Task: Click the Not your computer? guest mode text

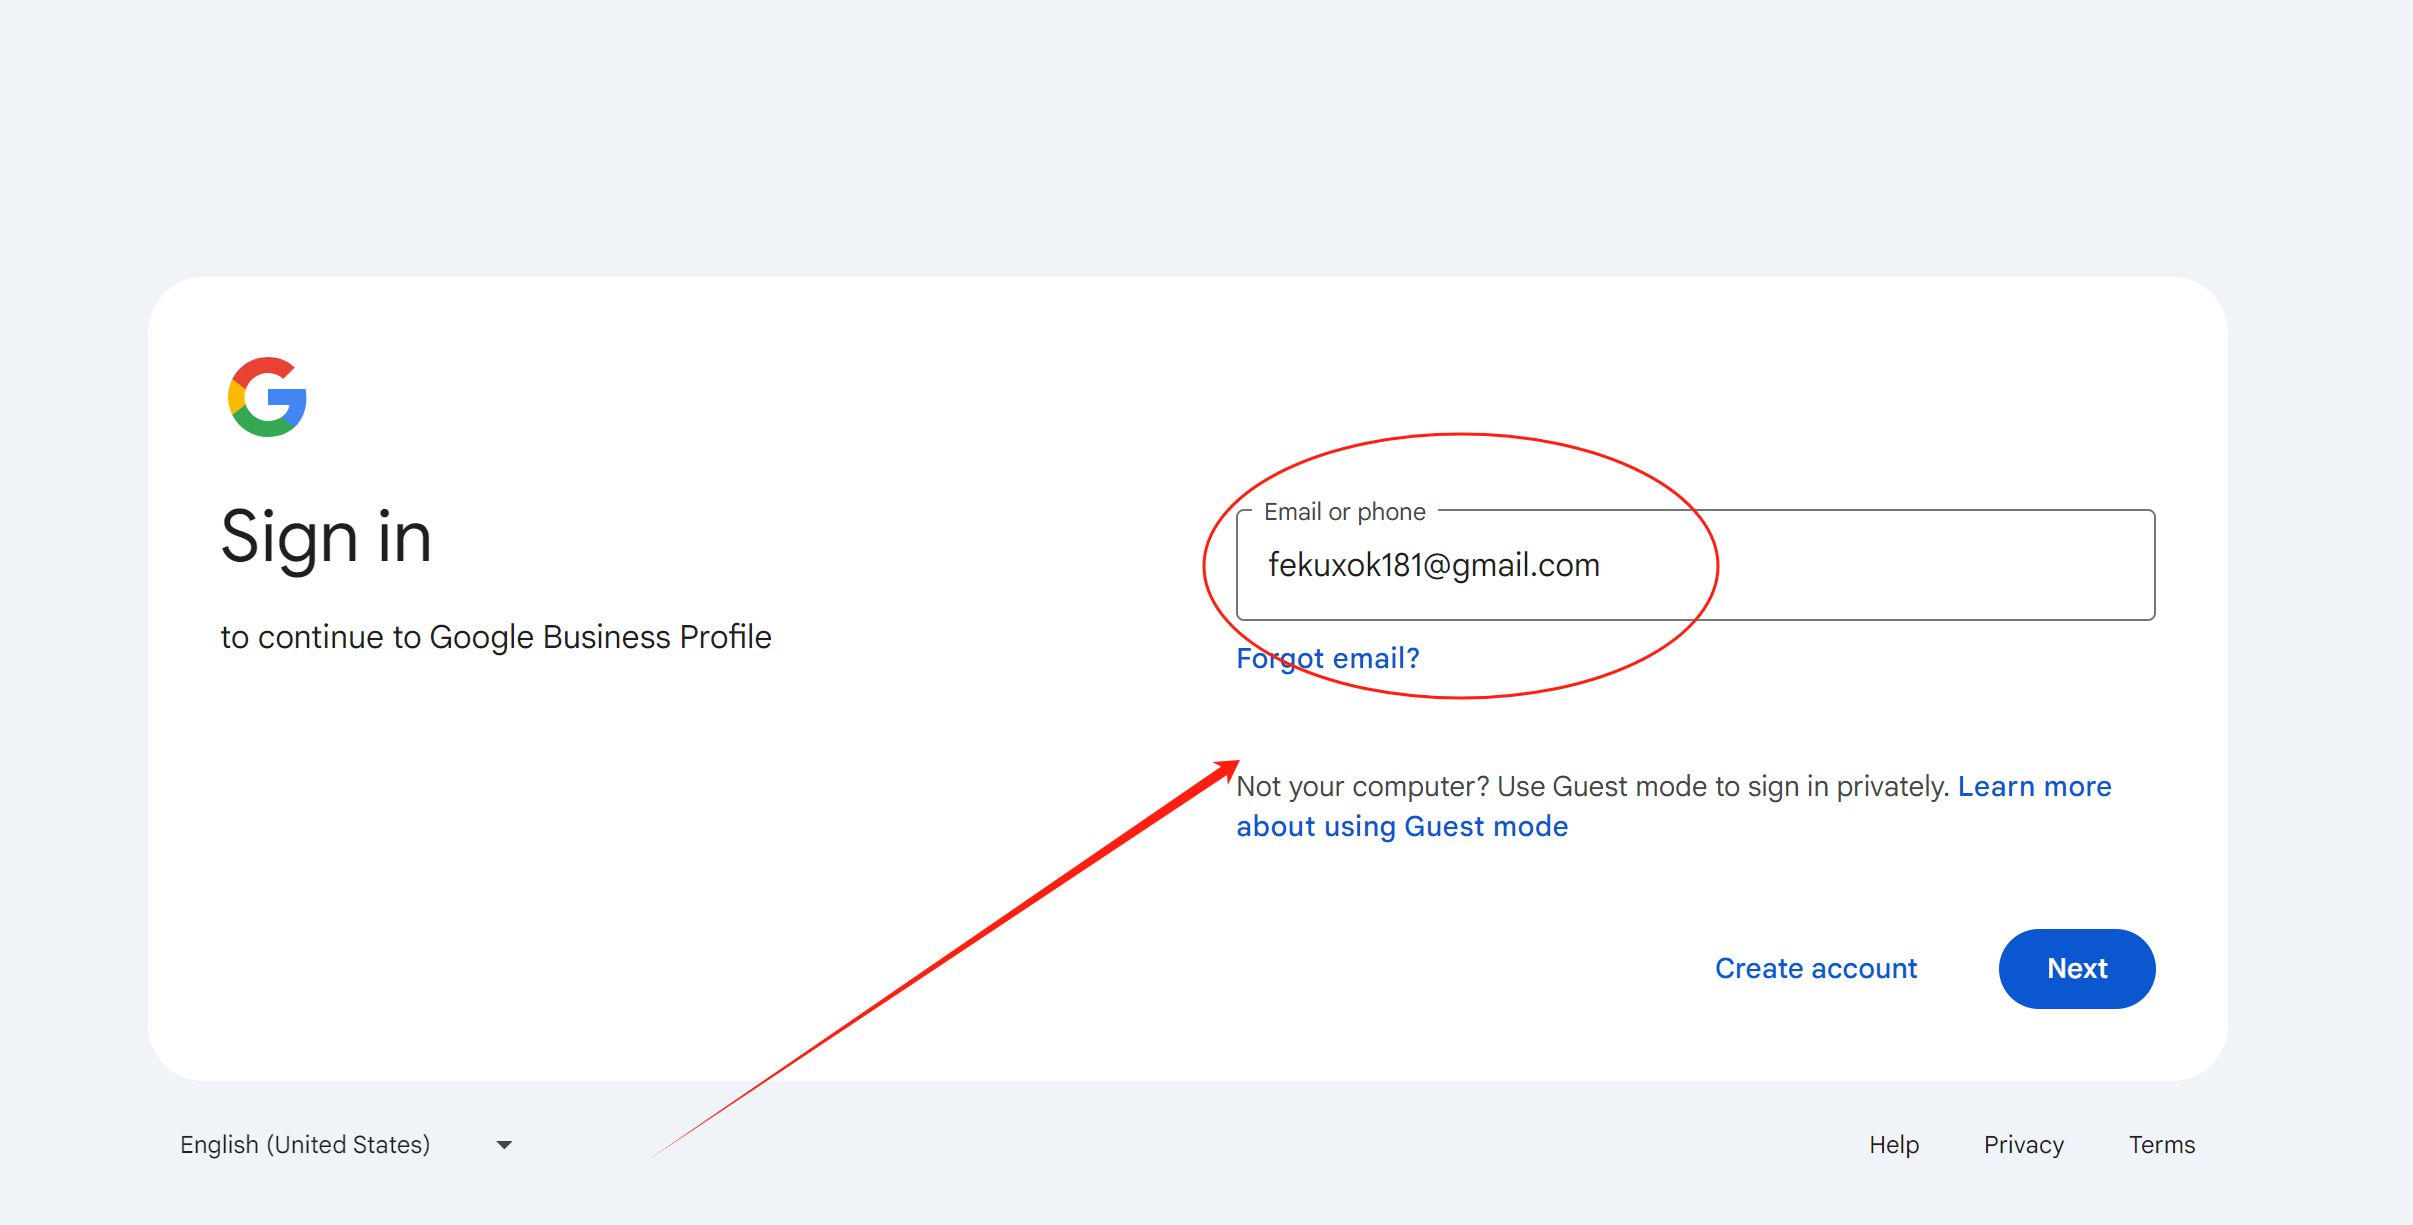Action: [x=1593, y=786]
